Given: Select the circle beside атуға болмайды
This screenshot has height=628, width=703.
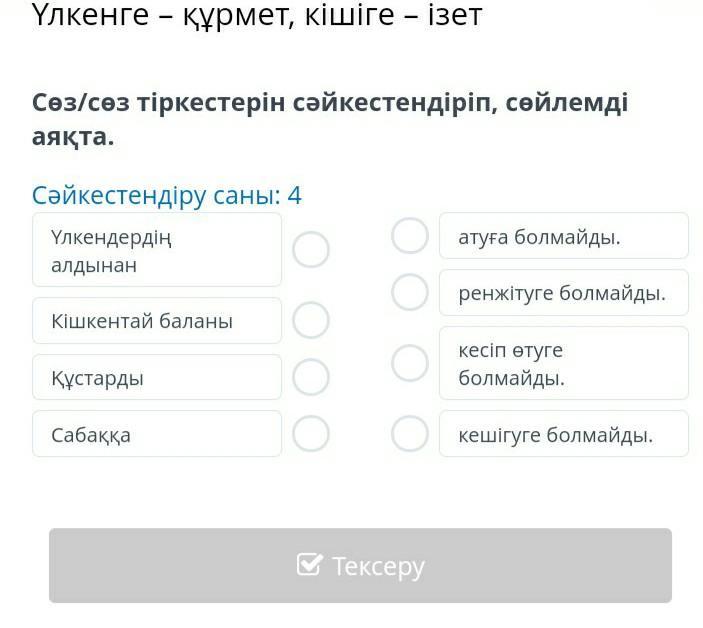Looking at the screenshot, I should (x=410, y=236).
